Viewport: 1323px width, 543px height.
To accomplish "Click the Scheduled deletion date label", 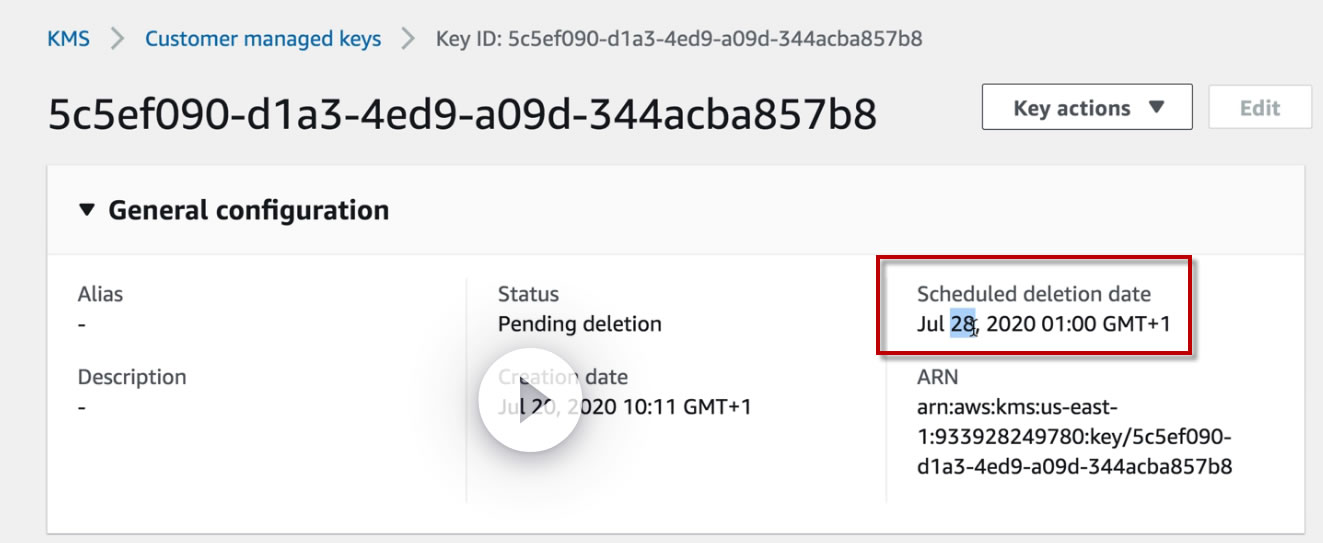I will [x=1033, y=294].
